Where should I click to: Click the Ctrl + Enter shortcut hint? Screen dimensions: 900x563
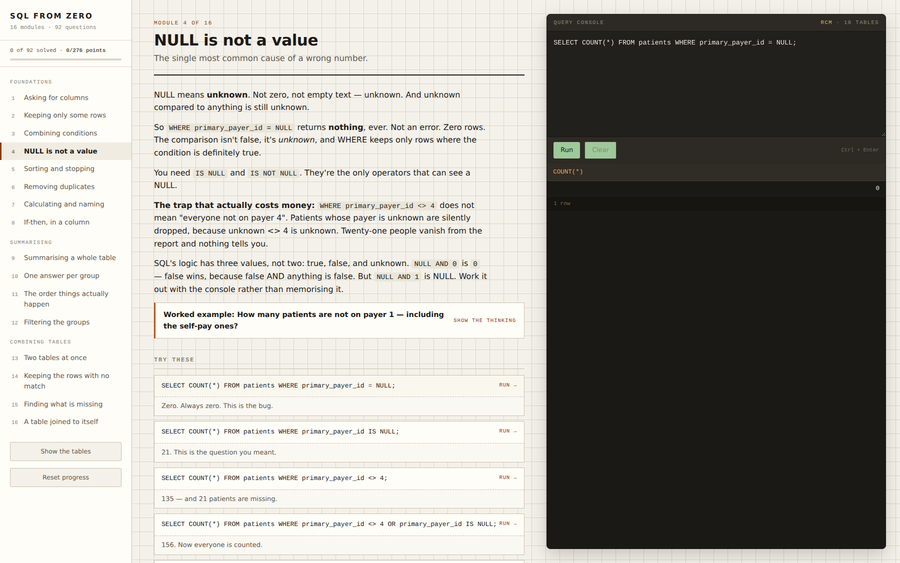click(x=860, y=150)
